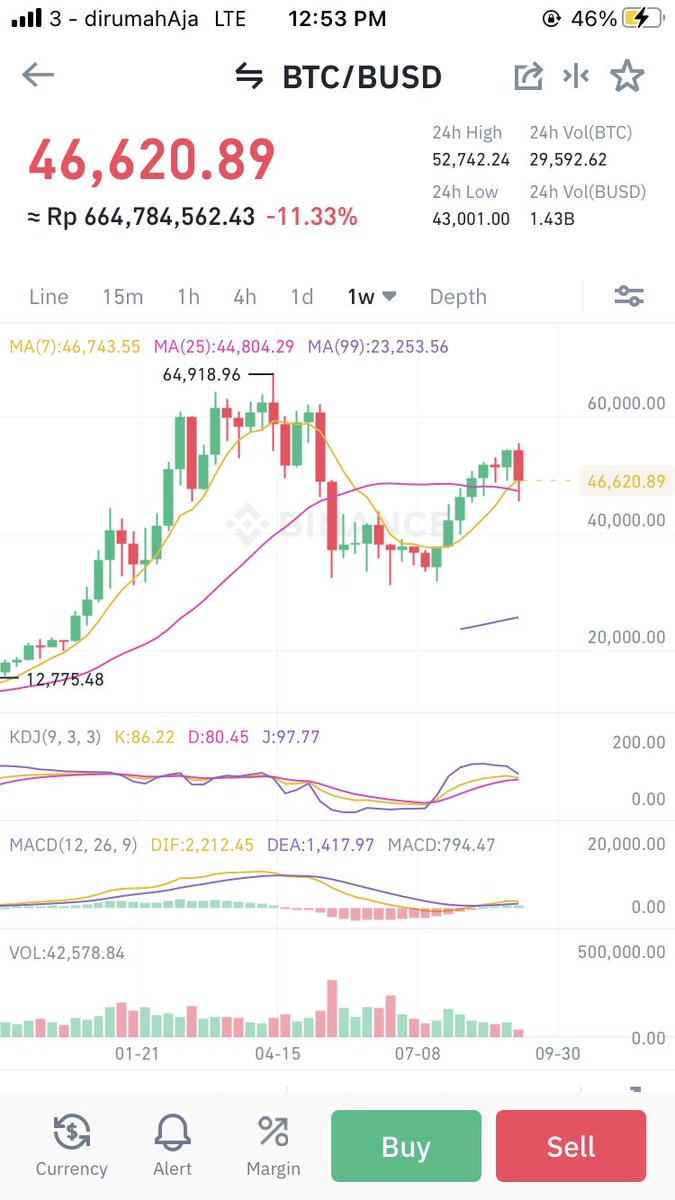Tap the 04-15 date on time axis
This screenshot has height=1200, width=675.
coord(278,1054)
